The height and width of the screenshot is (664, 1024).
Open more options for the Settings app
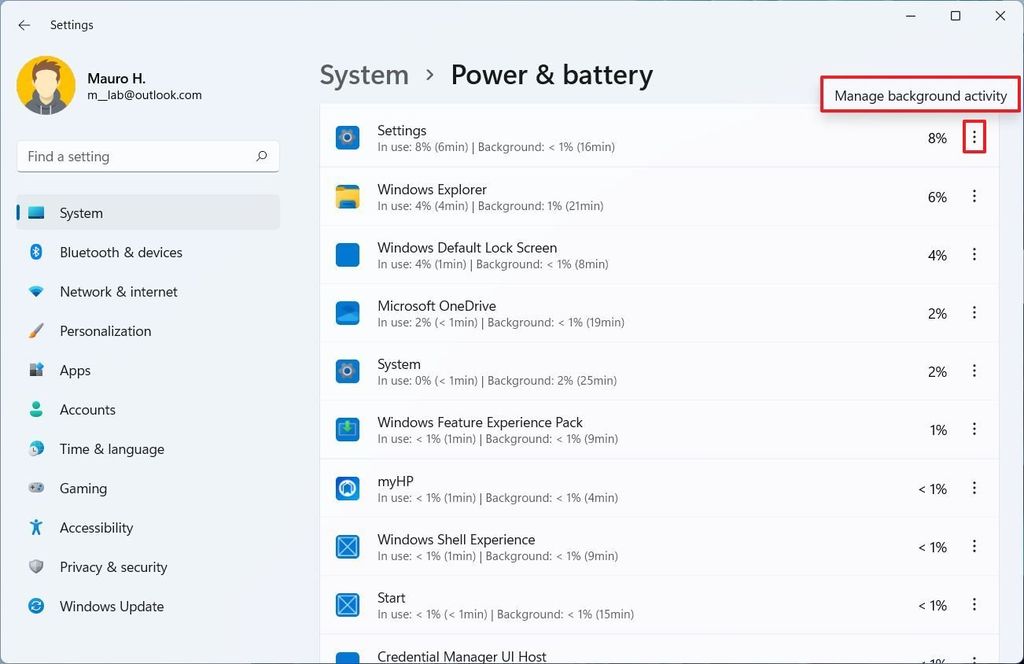(974, 138)
